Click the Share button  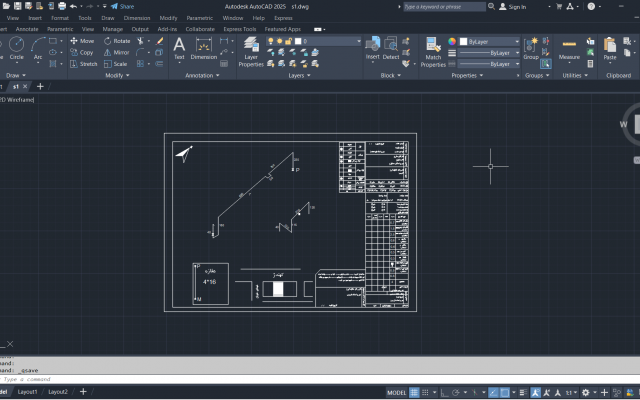click(x=122, y=7)
